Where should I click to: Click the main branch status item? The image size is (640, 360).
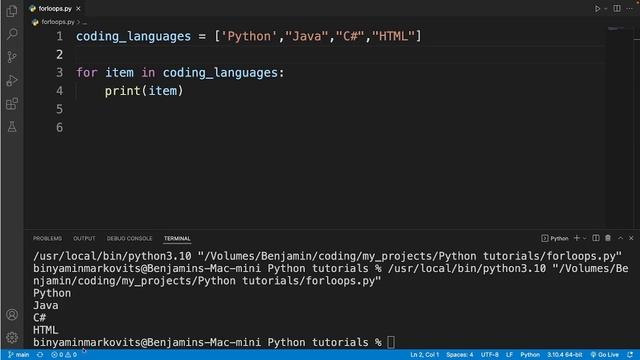18,355
